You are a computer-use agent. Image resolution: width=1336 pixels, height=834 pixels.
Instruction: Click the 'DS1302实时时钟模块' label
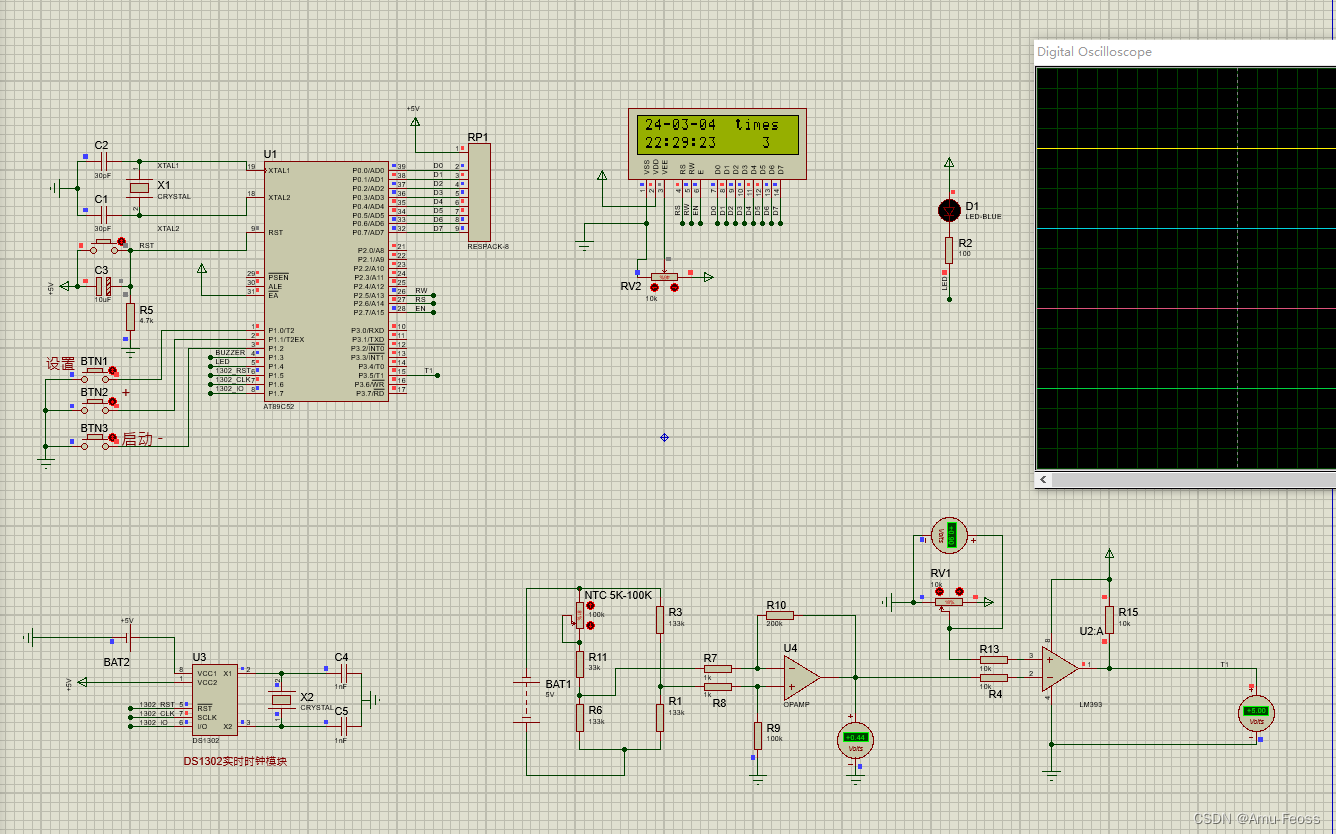pyautogui.click(x=235, y=761)
